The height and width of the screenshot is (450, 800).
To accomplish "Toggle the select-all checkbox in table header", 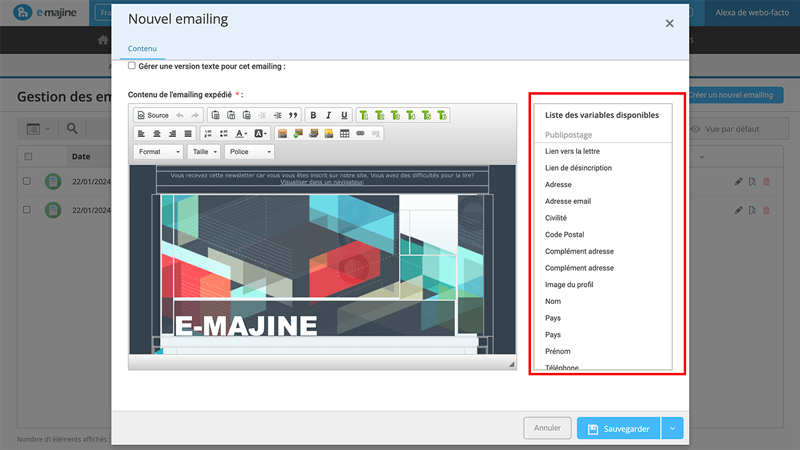I will pyautogui.click(x=29, y=157).
